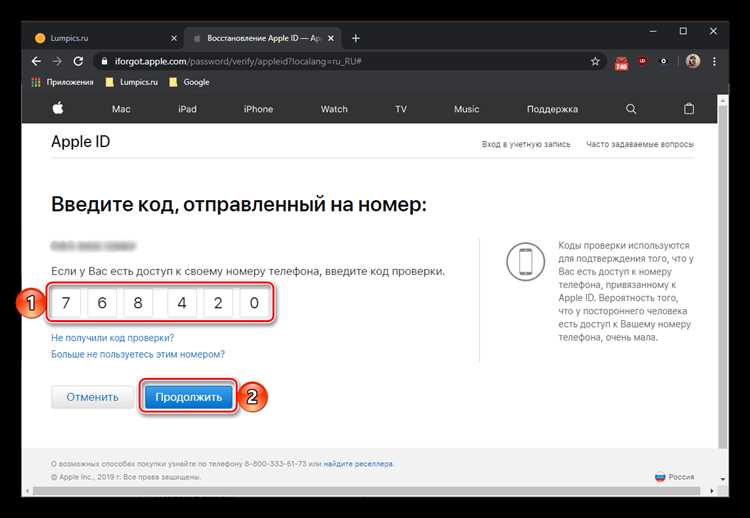Image resolution: width=750 pixels, height=518 pixels.
Task: Open the Приложения apps shortcut
Action: [62, 82]
